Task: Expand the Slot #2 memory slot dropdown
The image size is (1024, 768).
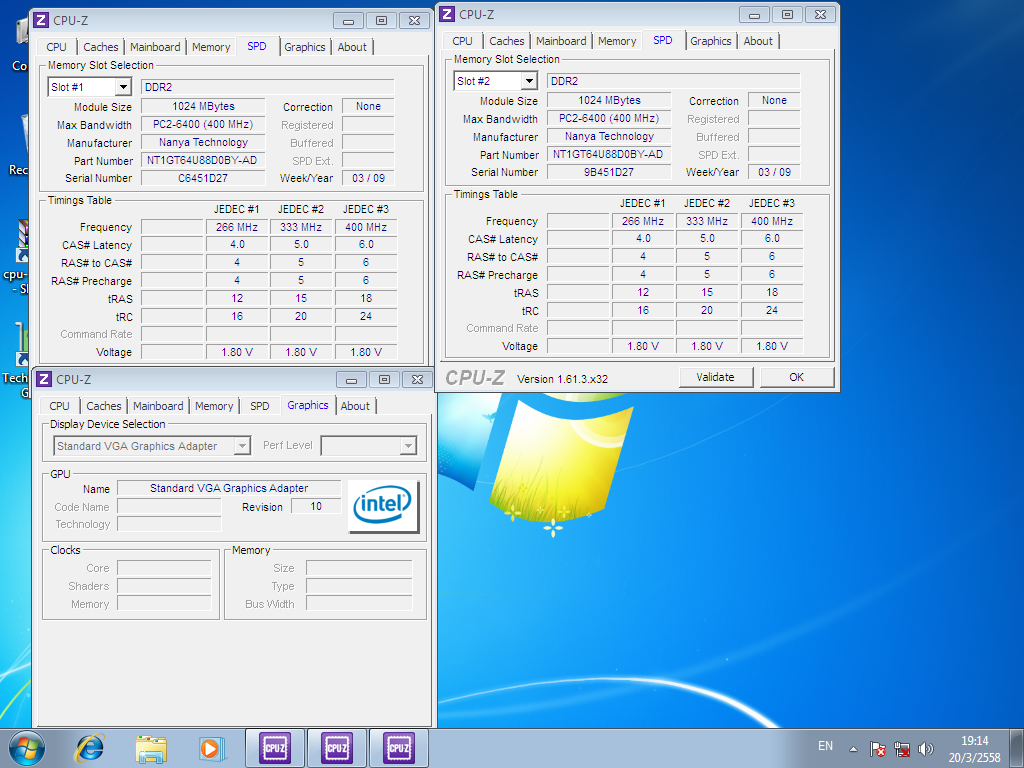Action: pyautogui.click(x=529, y=81)
